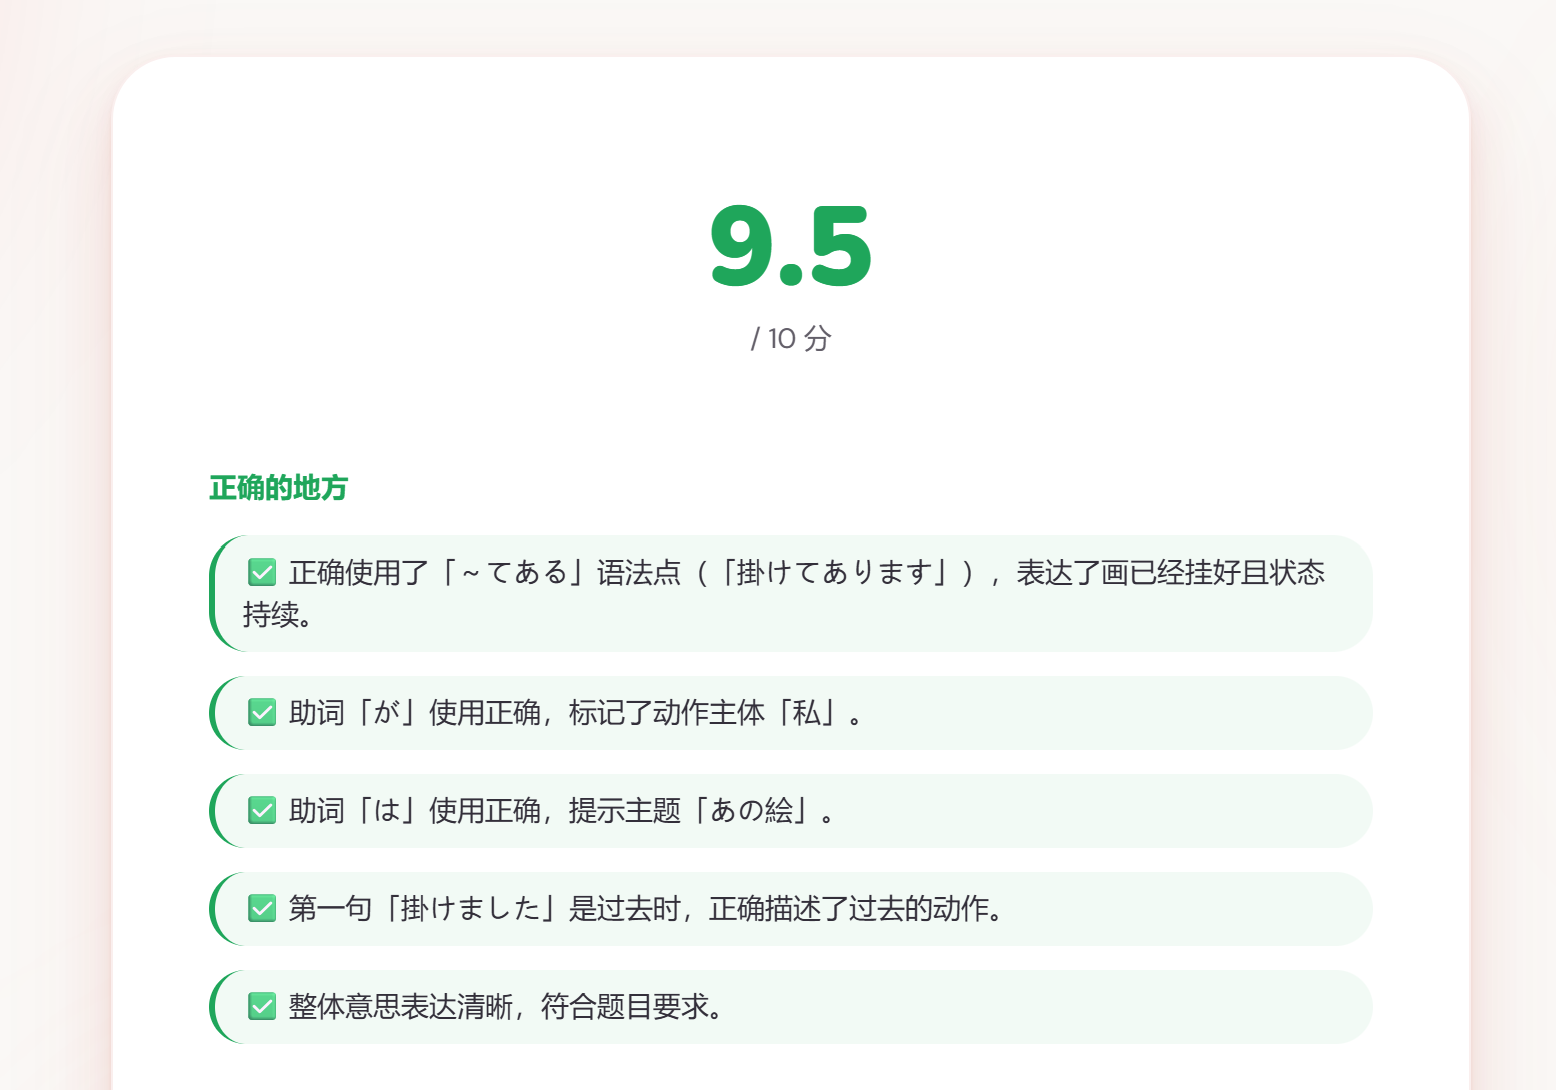Click the 正确的地方 section heading

tap(278, 488)
